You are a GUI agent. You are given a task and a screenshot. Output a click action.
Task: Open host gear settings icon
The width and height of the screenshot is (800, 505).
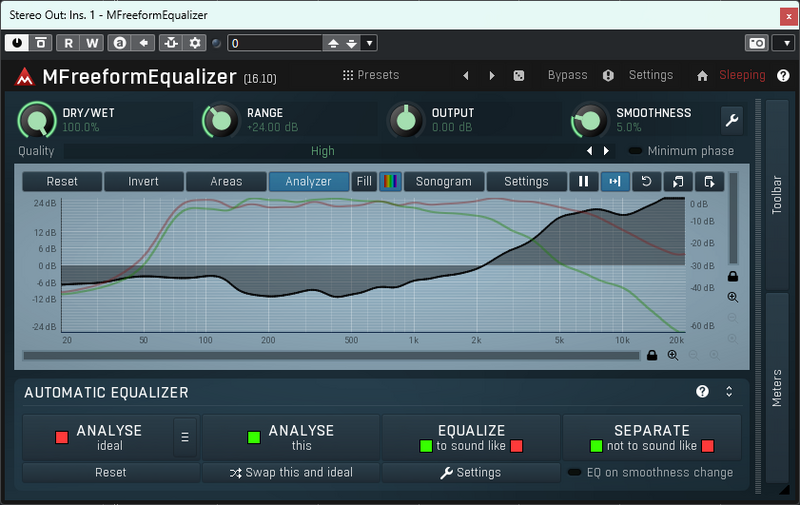195,43
